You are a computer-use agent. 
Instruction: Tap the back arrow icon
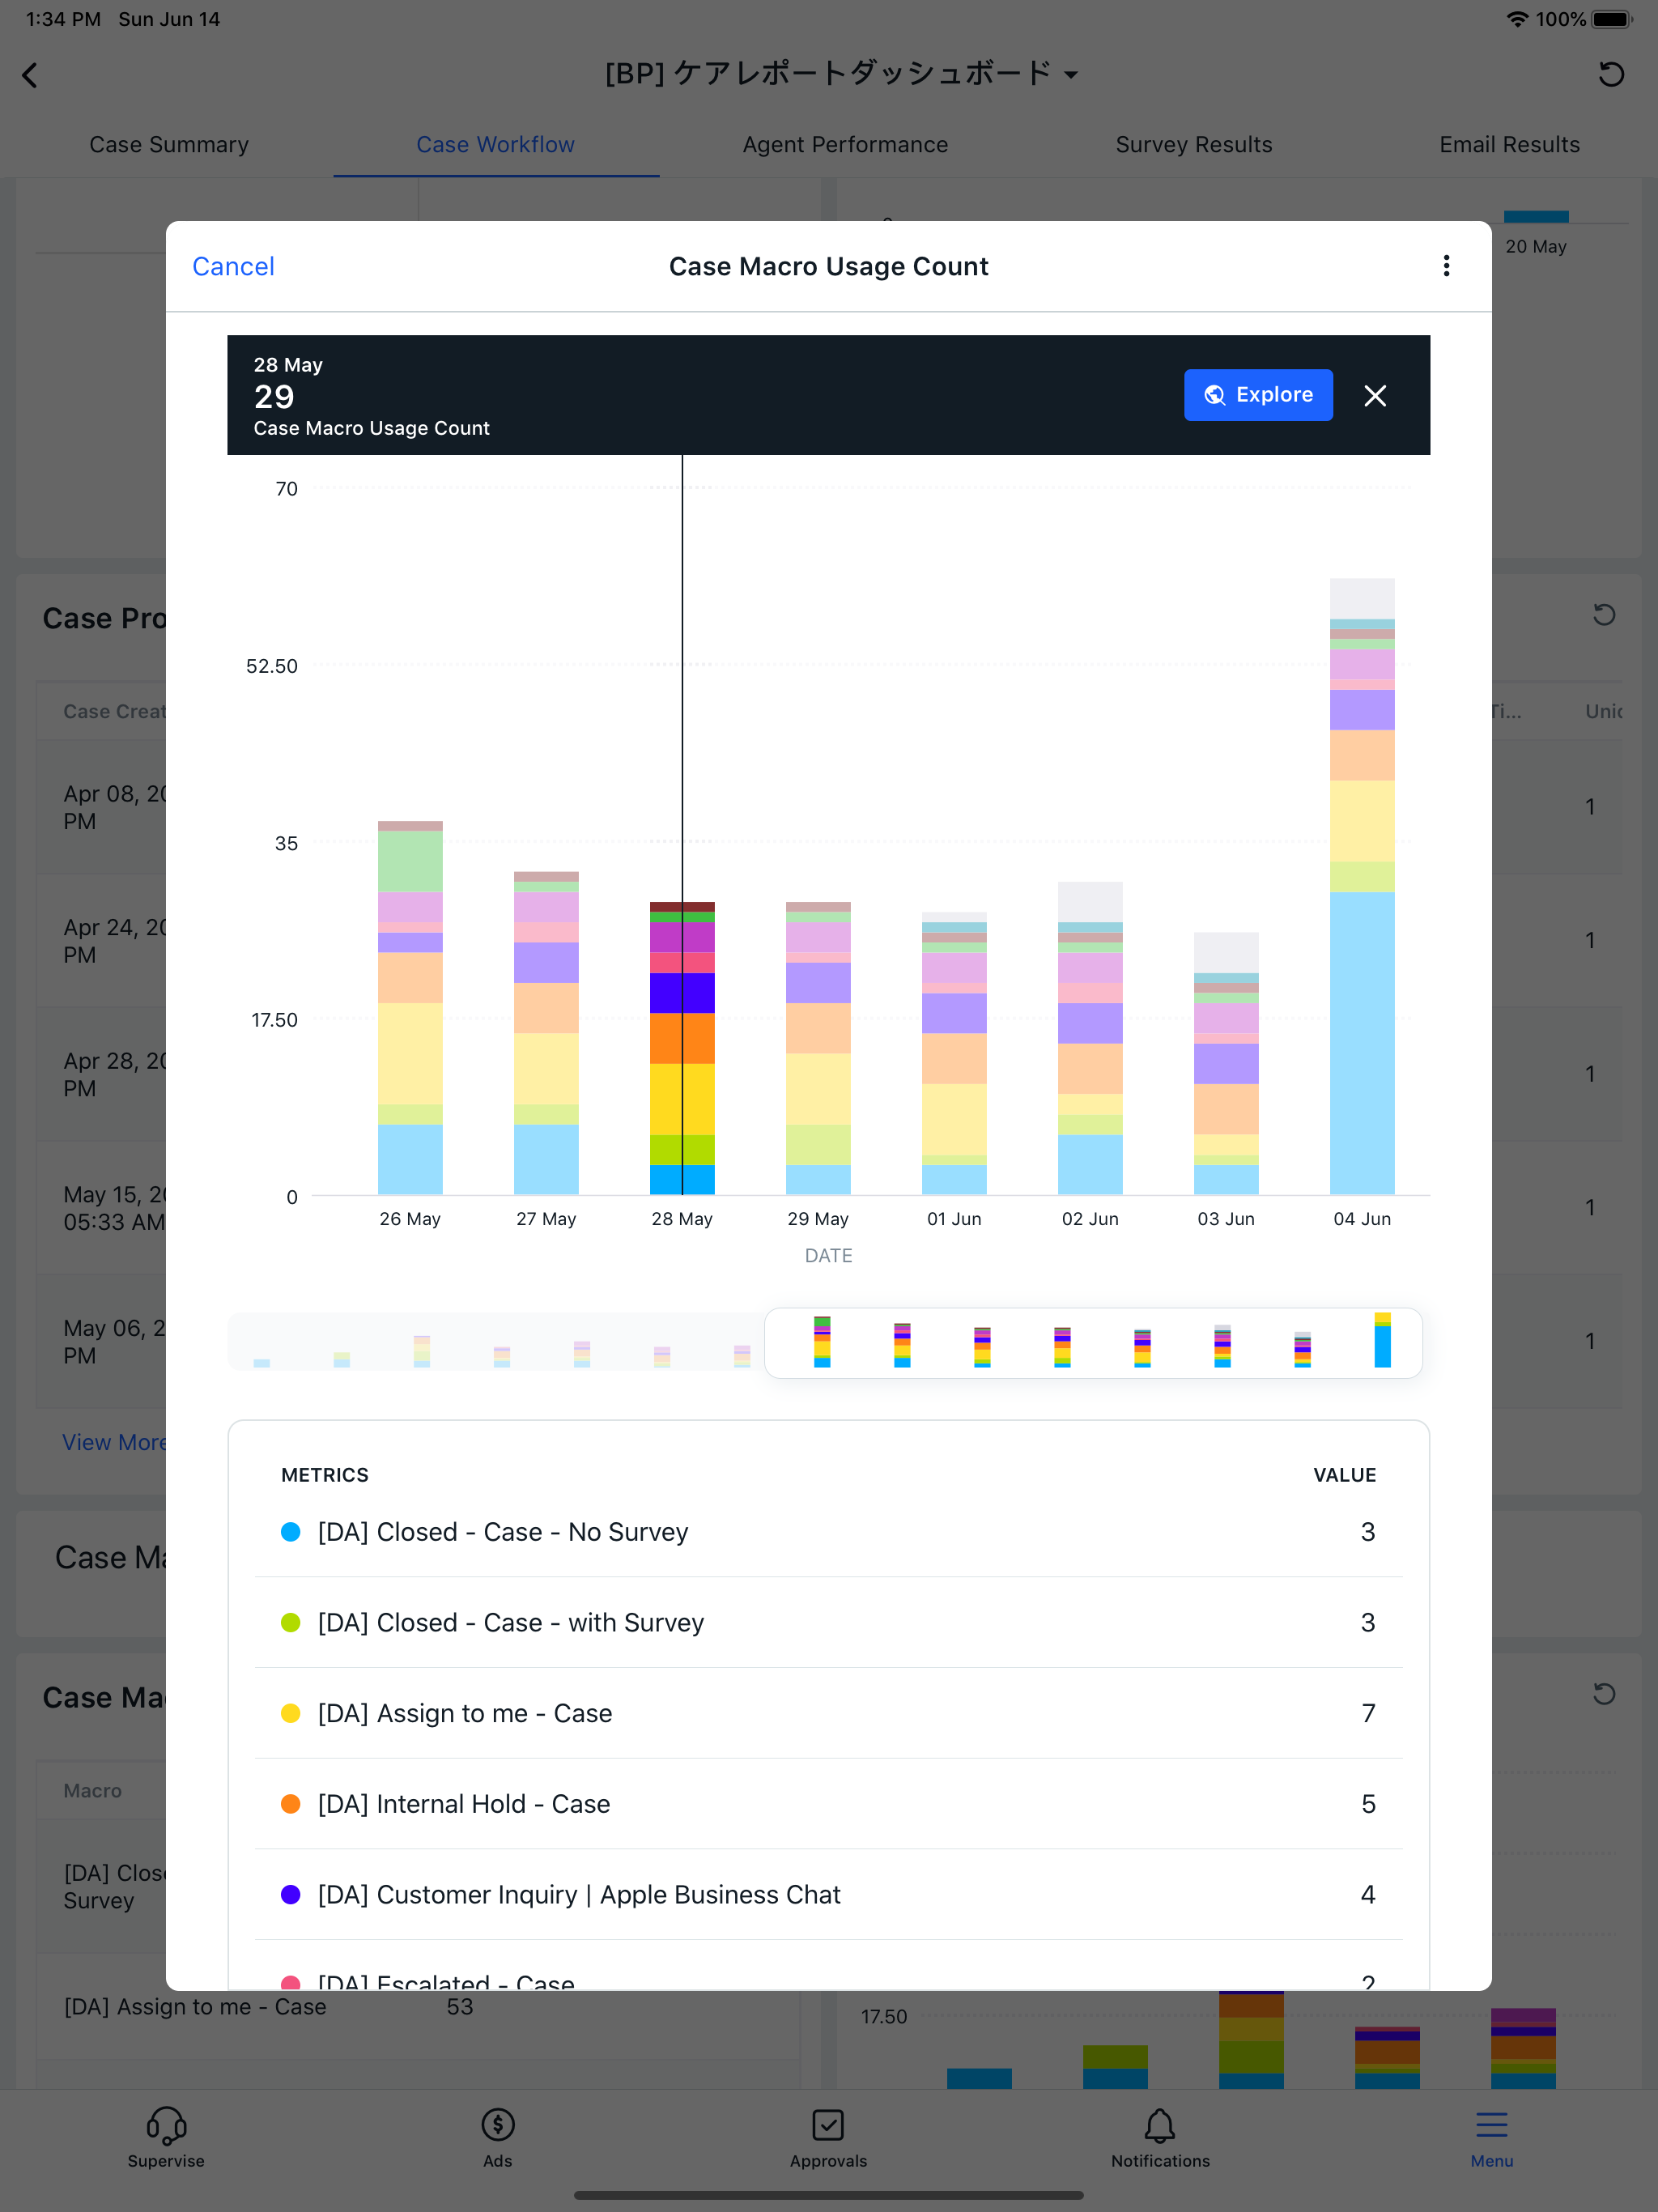click(x=30, y=75)
